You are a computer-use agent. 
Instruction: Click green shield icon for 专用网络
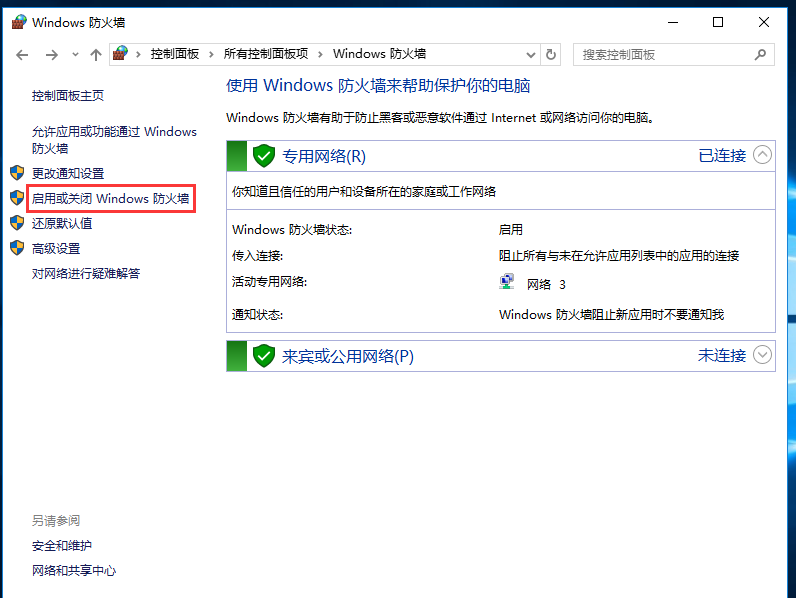point(264,156)
